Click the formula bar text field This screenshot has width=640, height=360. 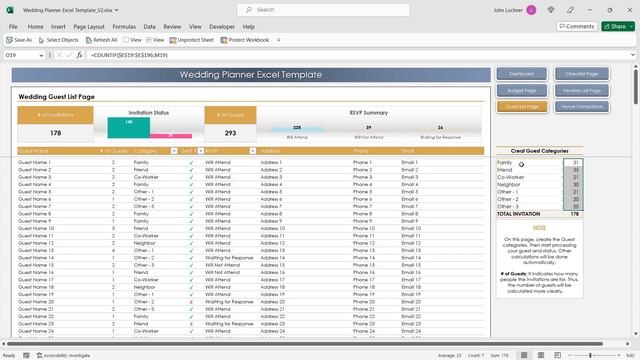click(x=359, y=55)
